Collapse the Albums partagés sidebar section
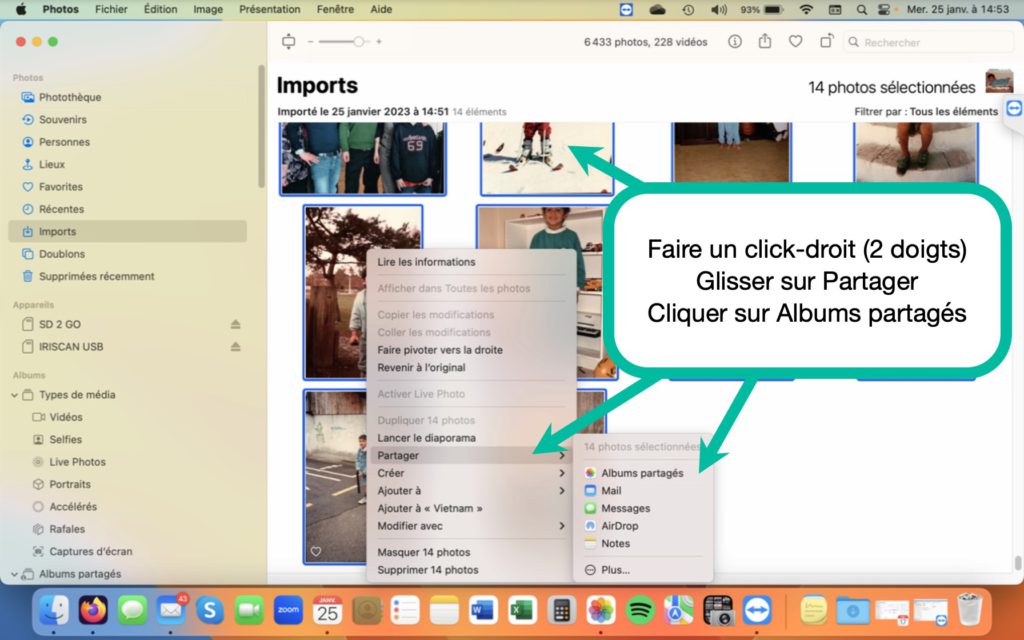This screenshot has height=640, width=1024. pyautogui.click(x=16, y=574)
